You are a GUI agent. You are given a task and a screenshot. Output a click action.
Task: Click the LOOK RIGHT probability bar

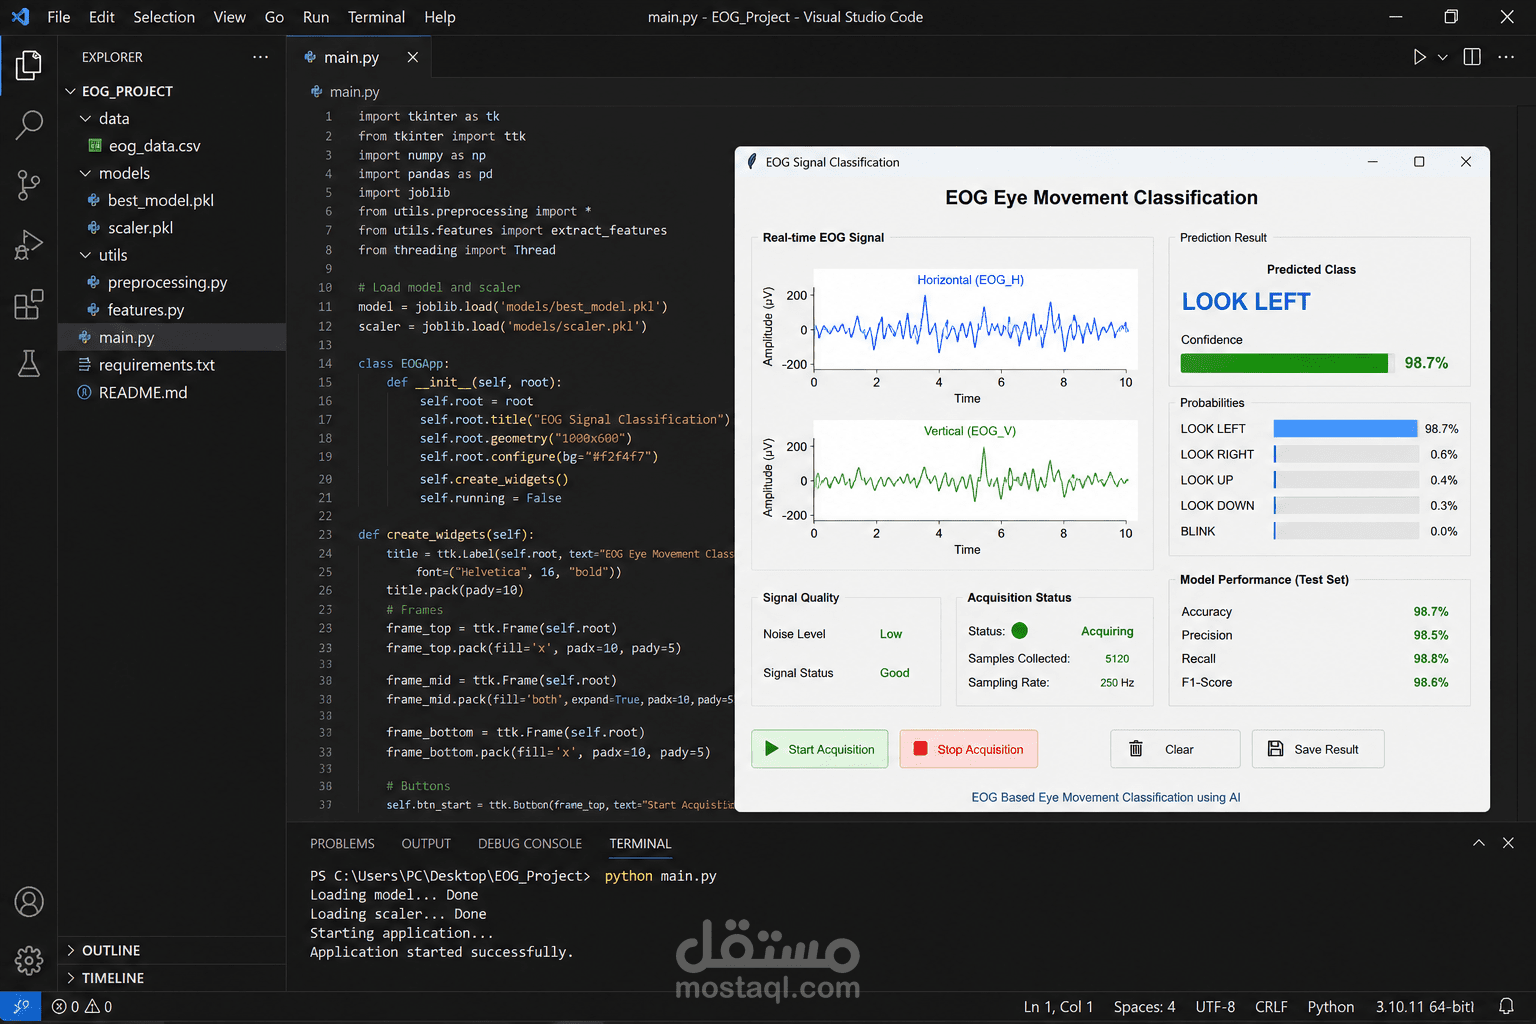[1346, 454]
